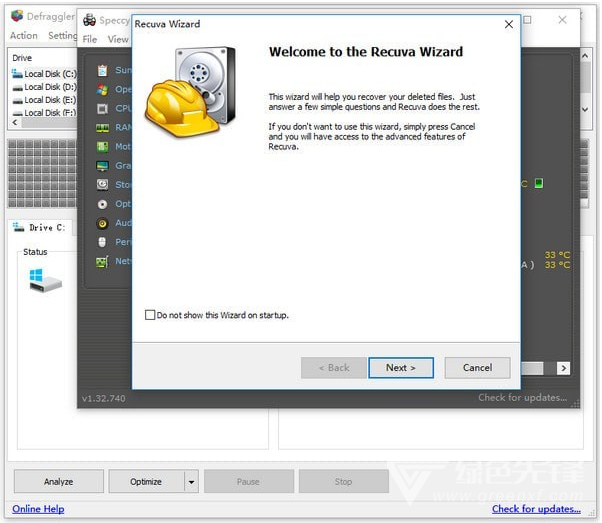Select the Storage hard drive icon
Image resolution: width=602 pixels, height=523 pixels.
pos(102,184)
